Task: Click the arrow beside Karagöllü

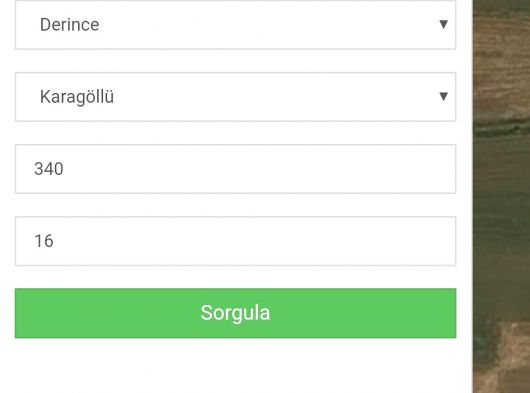Action: [x=443, y=97]
